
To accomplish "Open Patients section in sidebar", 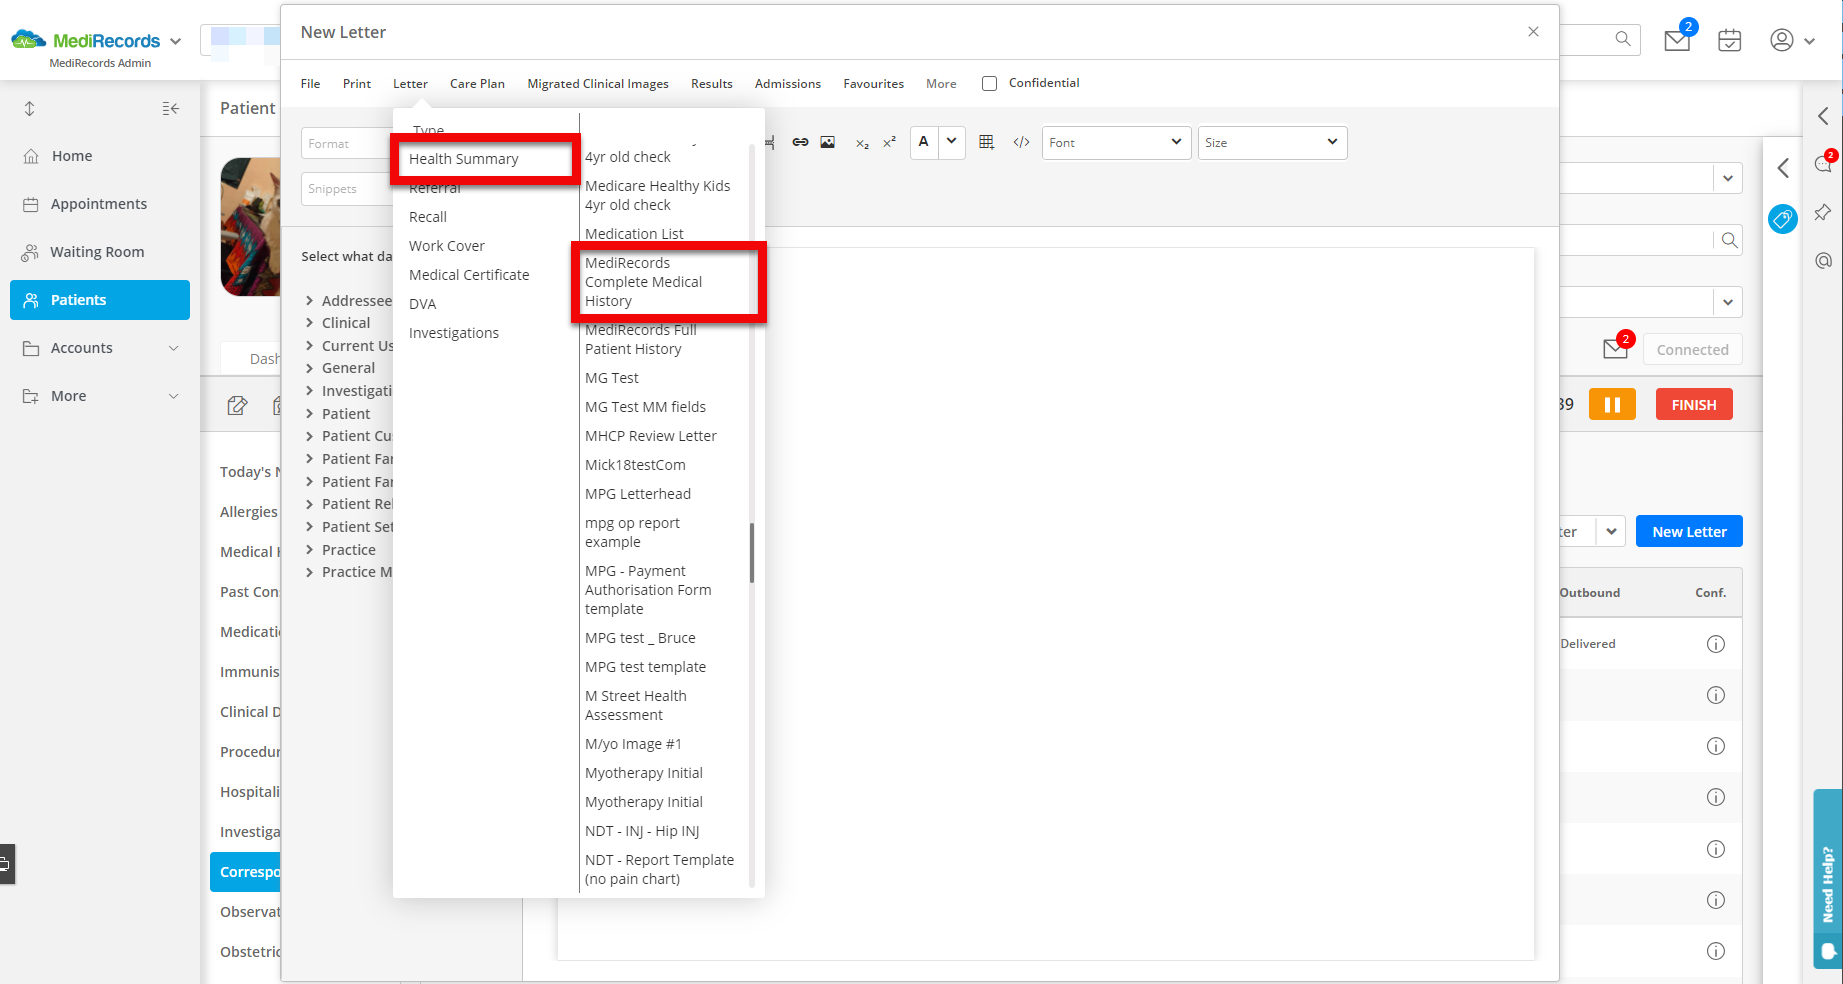I will [100, 300].
